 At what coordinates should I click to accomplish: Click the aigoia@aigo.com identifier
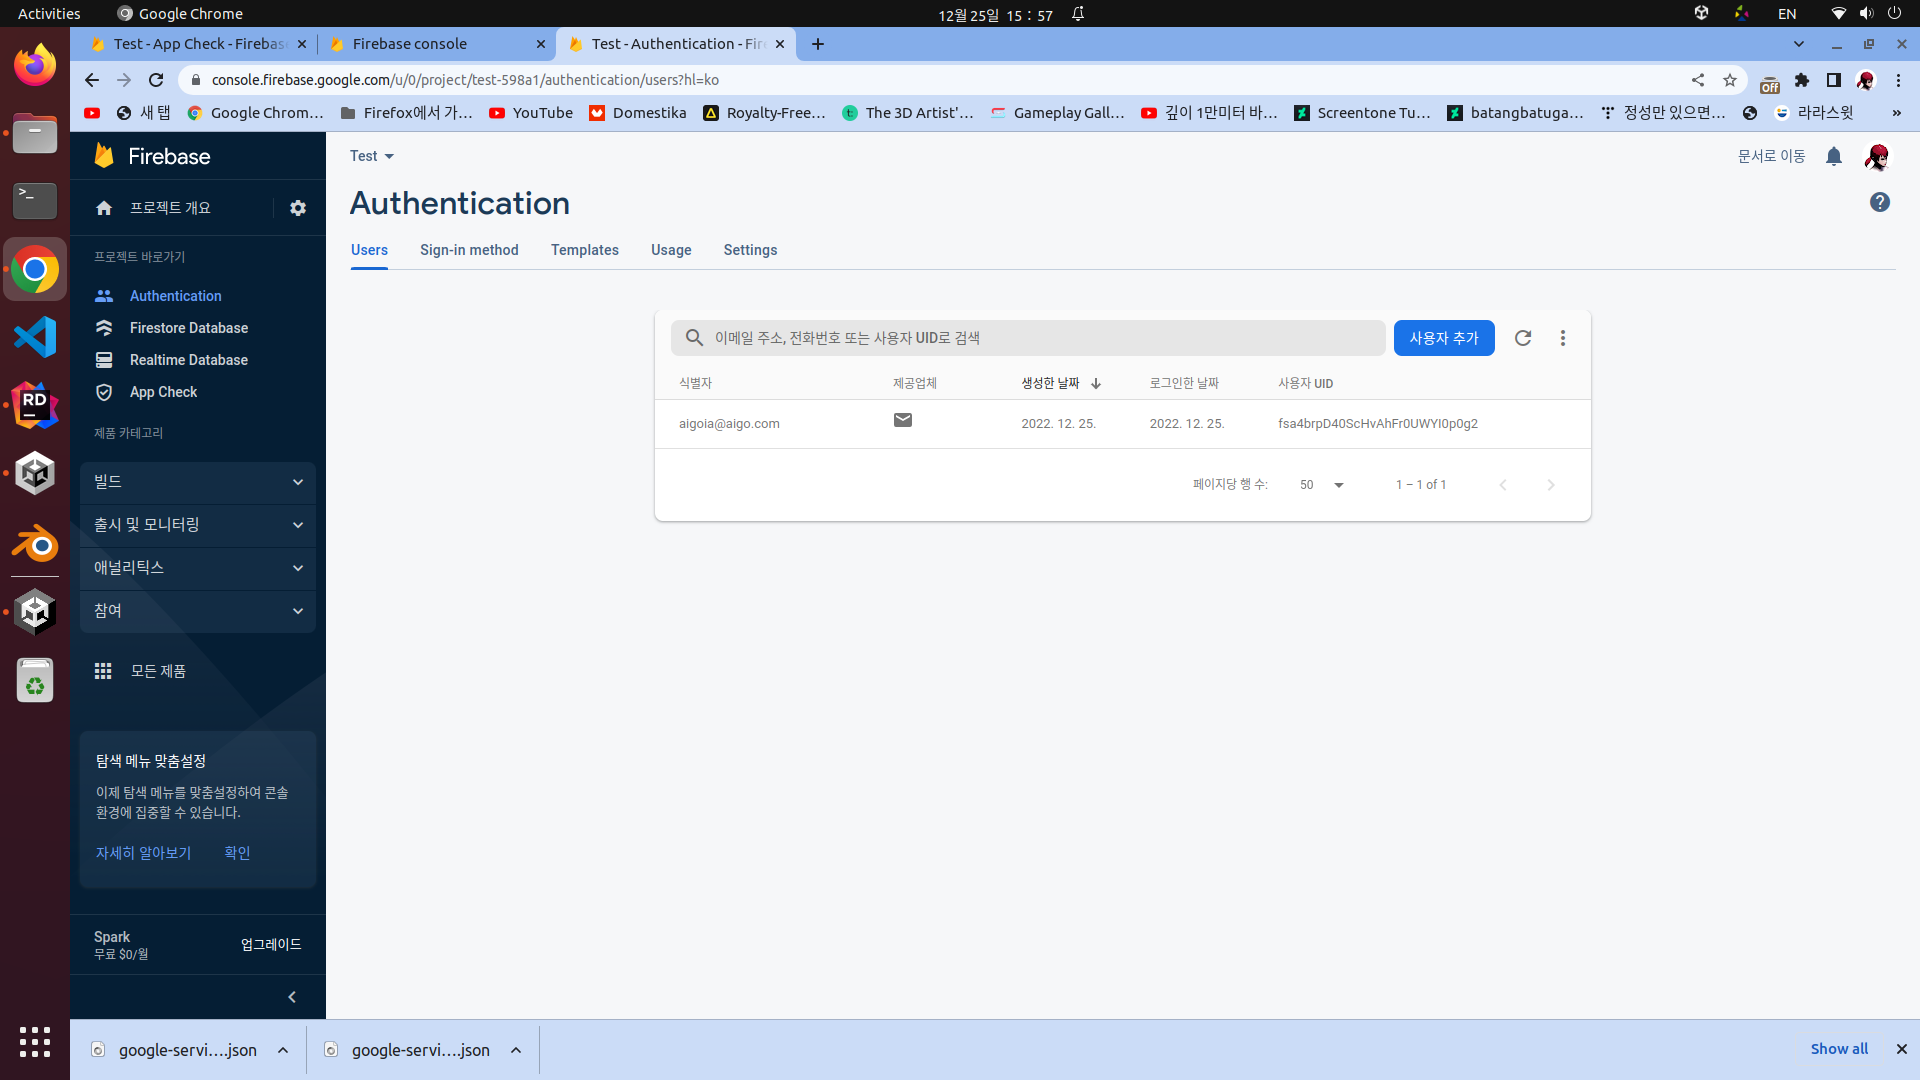tap(729, 424)
